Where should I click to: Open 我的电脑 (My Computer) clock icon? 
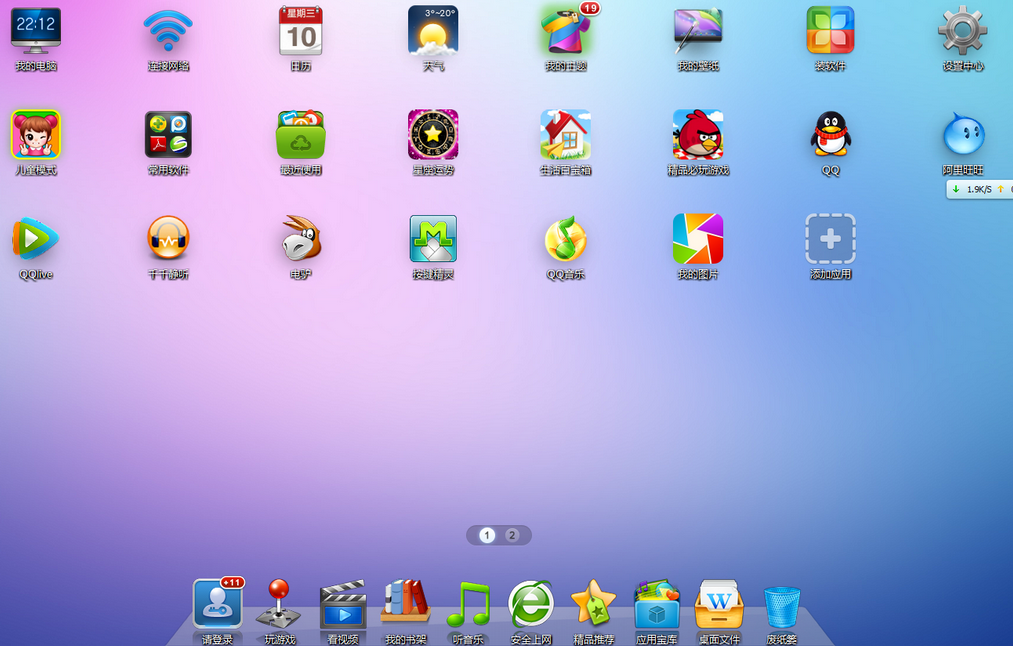click(x=36, y=30)
